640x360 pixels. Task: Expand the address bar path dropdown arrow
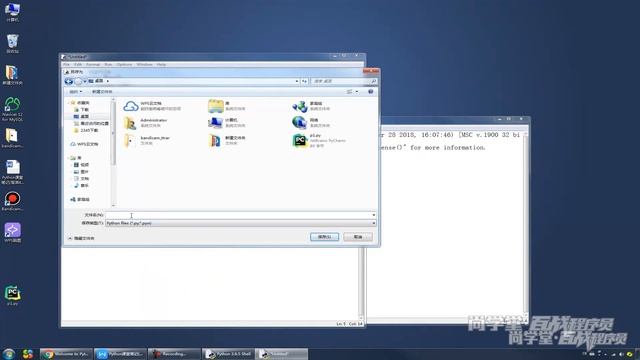coord(297,81)
